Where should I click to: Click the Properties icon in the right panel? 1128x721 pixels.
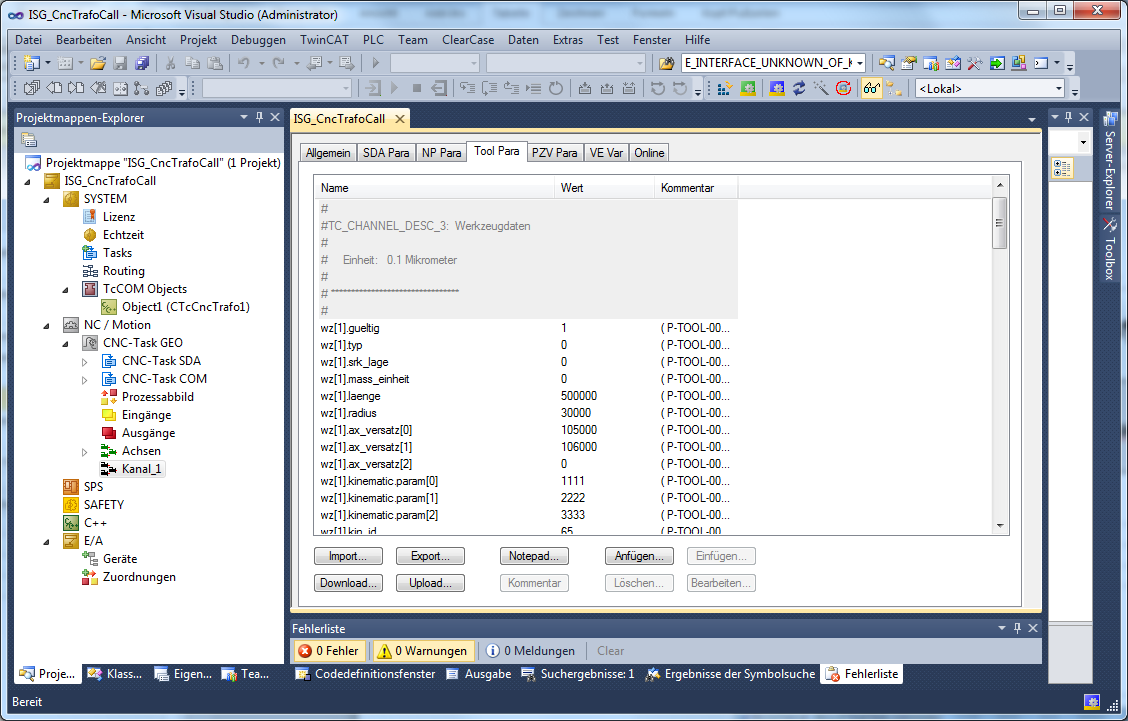pyautogui.click(x=1063, y=168)
